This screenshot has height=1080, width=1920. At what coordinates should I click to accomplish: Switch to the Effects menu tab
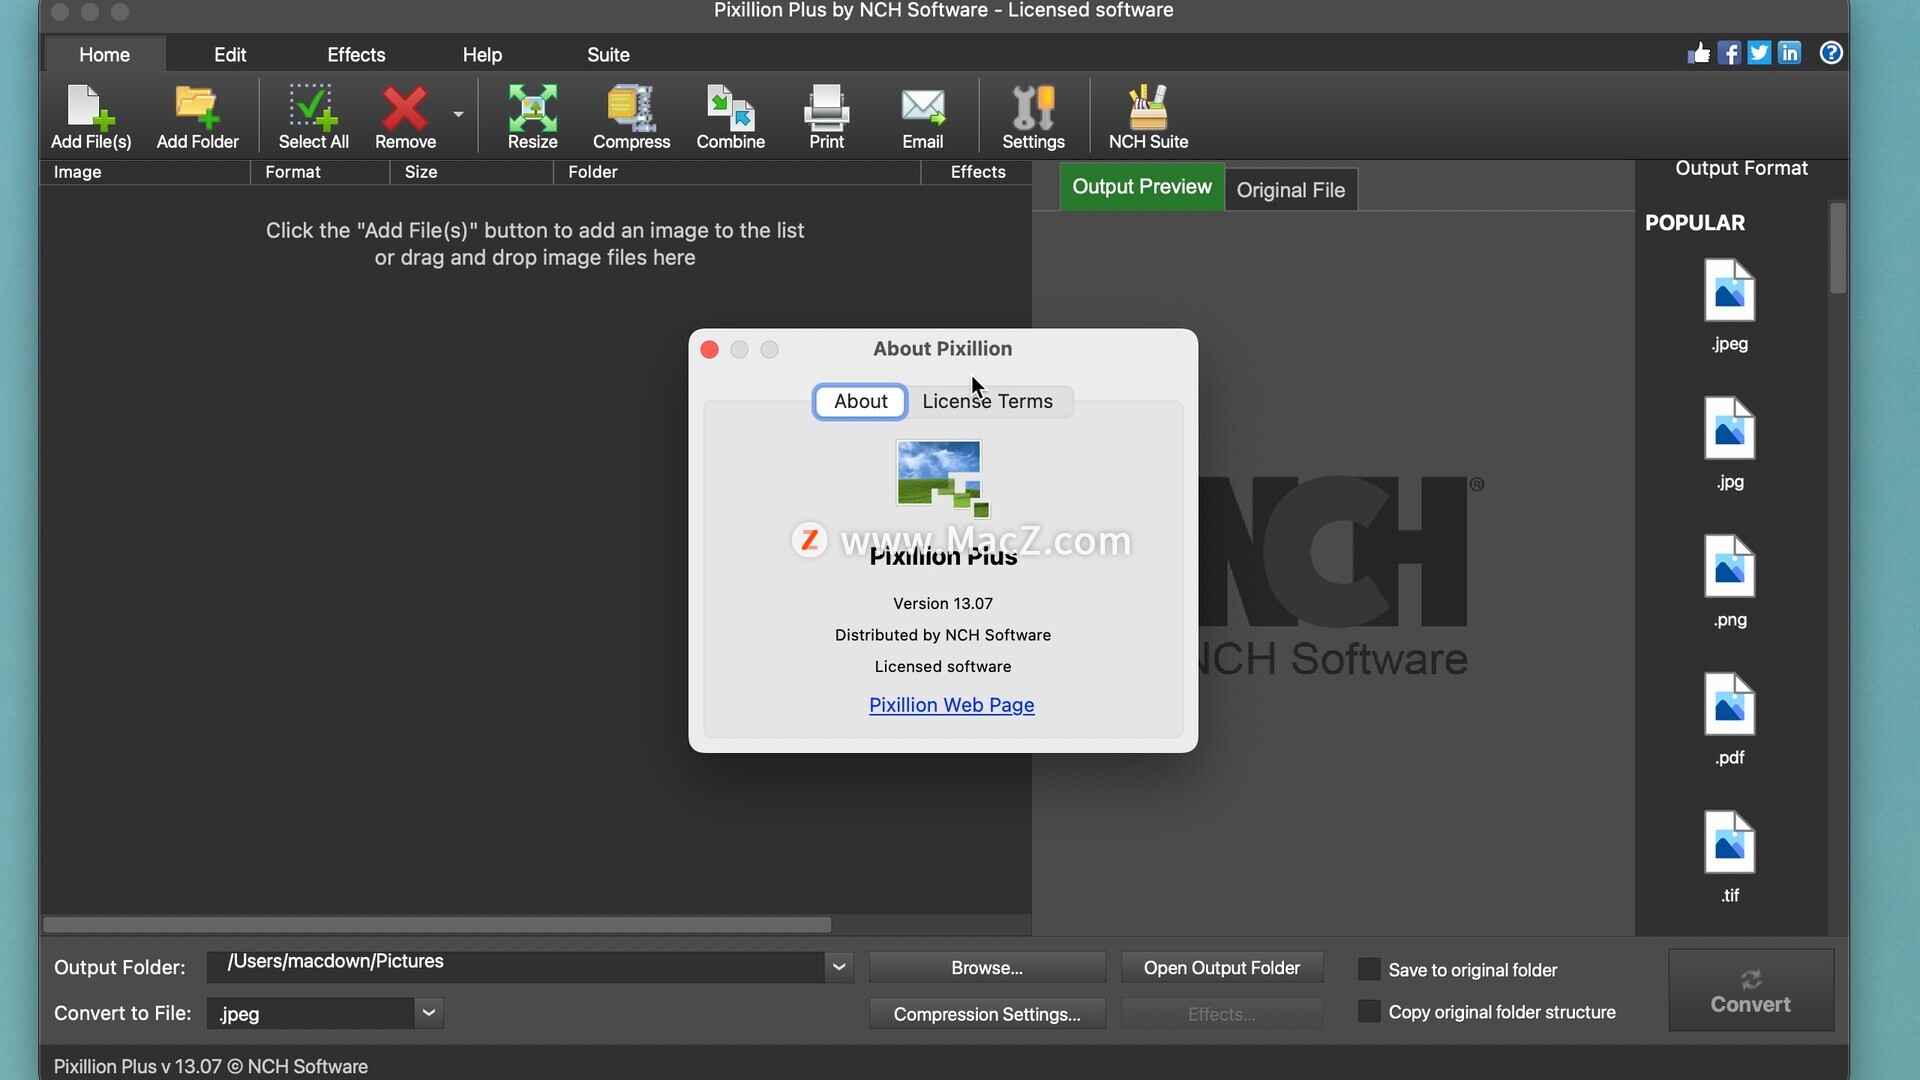356,55
